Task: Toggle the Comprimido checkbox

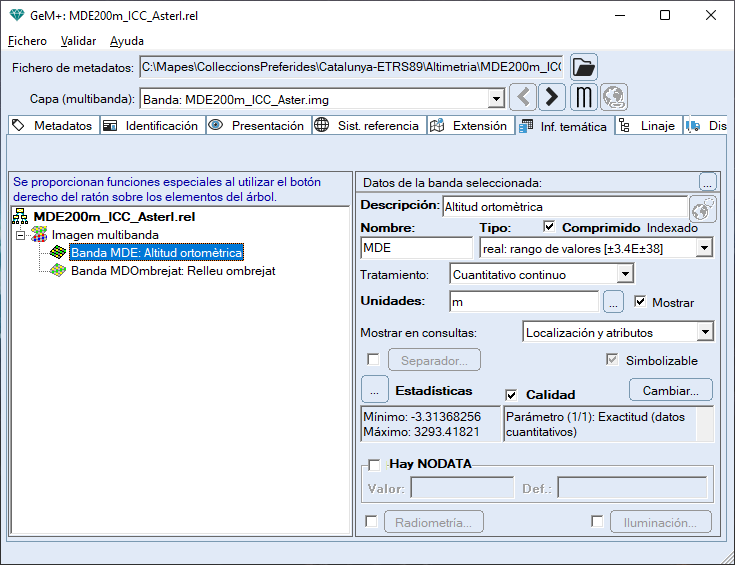Action: [x=549, y=227]
